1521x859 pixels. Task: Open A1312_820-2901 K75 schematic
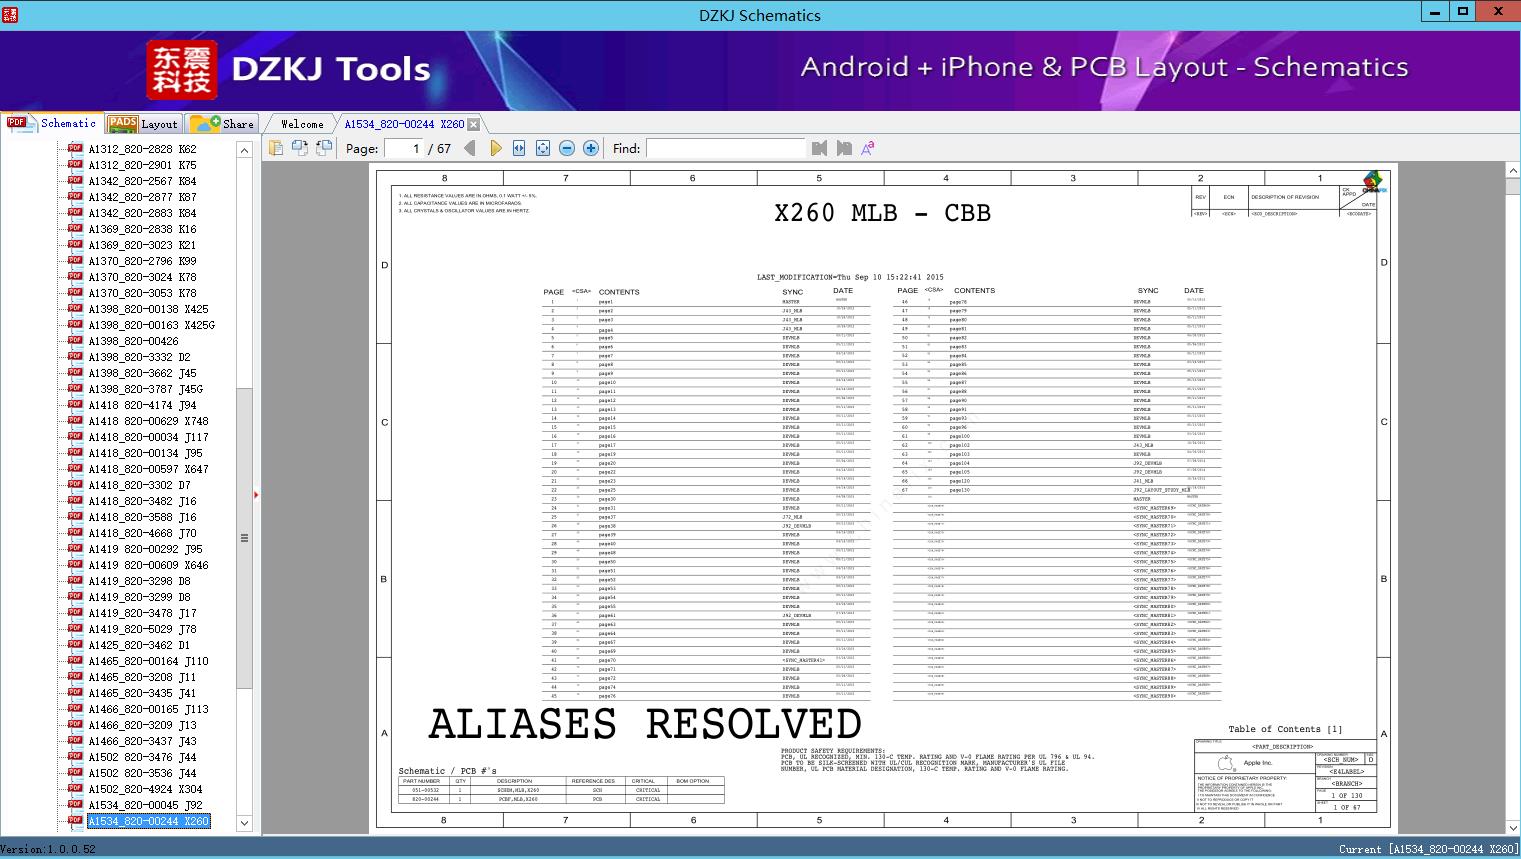[x=142, y=165]
